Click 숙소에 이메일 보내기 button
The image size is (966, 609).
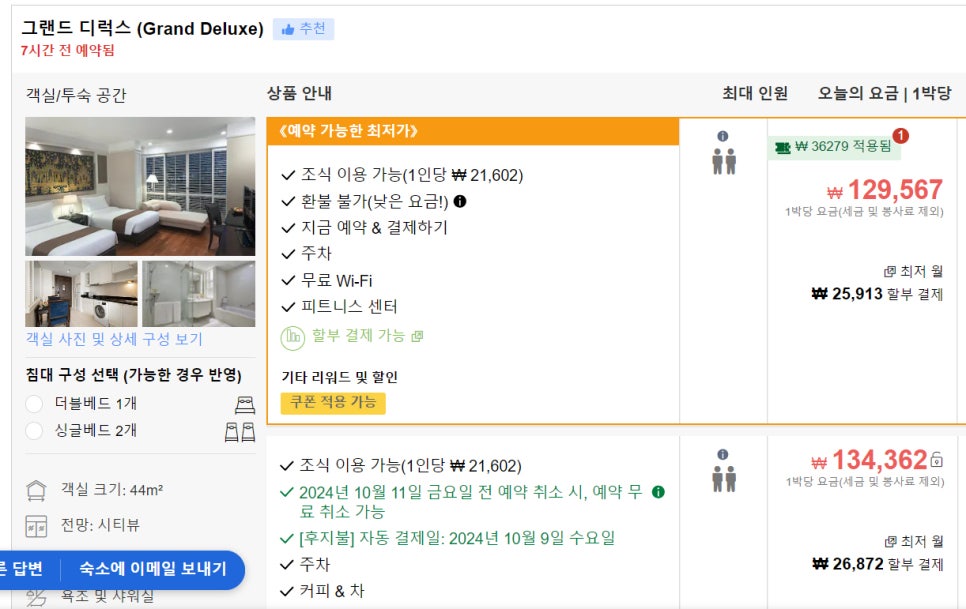153,568
